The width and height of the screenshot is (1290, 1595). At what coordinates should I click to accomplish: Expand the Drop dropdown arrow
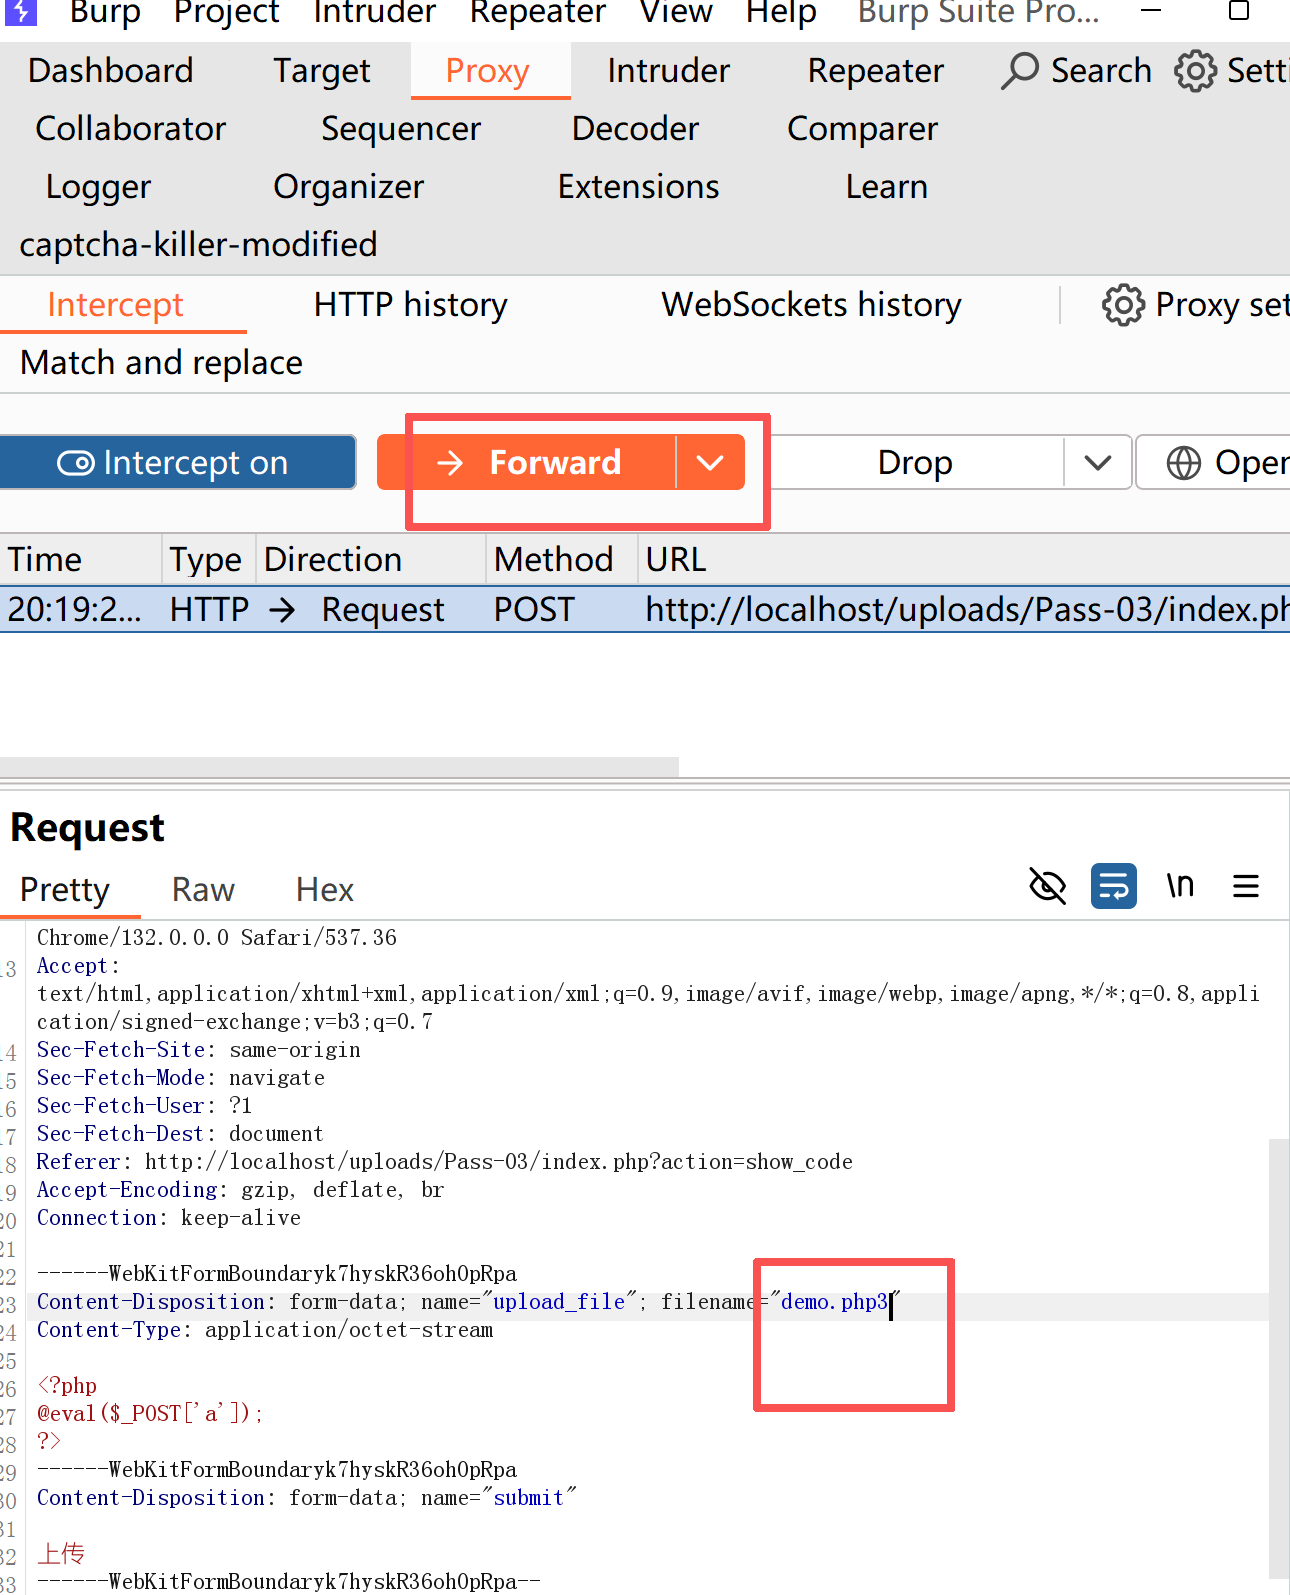(1098, 462)
